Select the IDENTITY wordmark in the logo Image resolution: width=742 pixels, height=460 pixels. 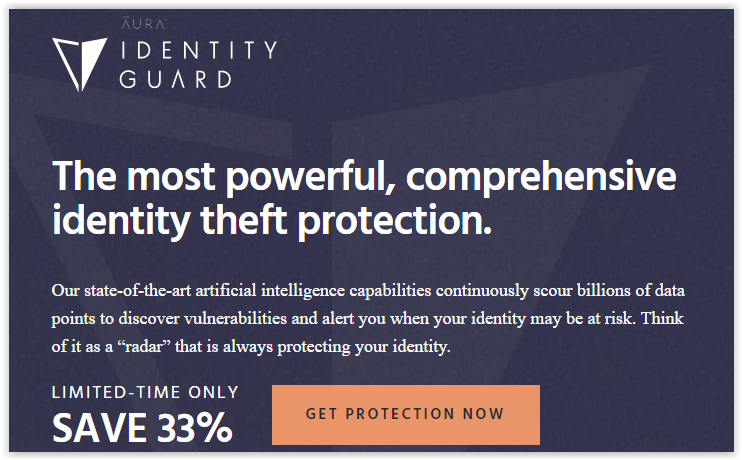pos(199,50)
